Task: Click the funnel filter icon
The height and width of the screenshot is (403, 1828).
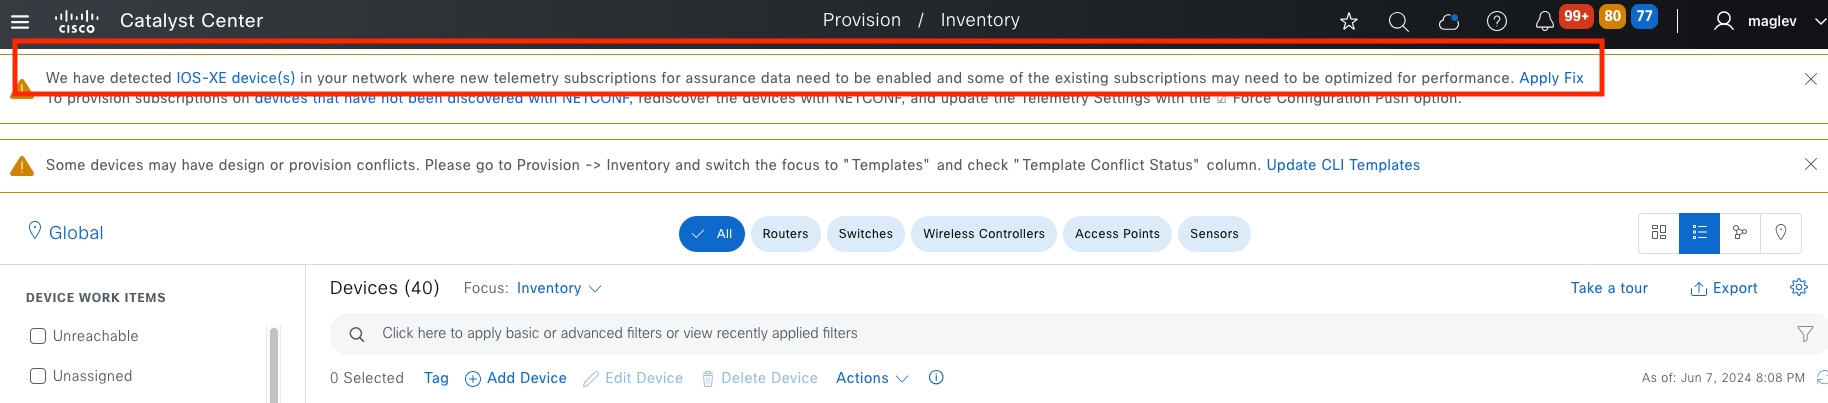Action: pos(1805,334)
